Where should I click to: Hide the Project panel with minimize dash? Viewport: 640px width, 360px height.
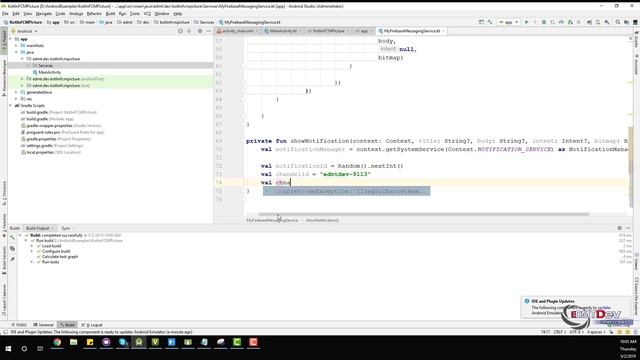tap(209, 31)
